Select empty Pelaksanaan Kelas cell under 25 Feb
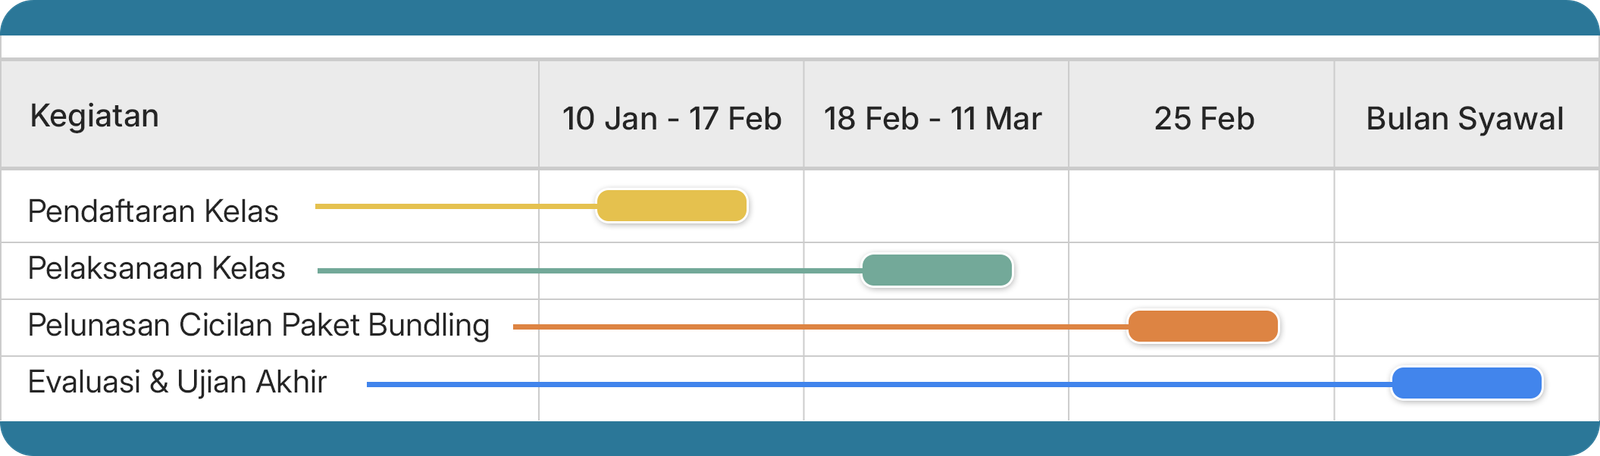This screenshot has height=456, width=1600. [x=1201, y=270]
